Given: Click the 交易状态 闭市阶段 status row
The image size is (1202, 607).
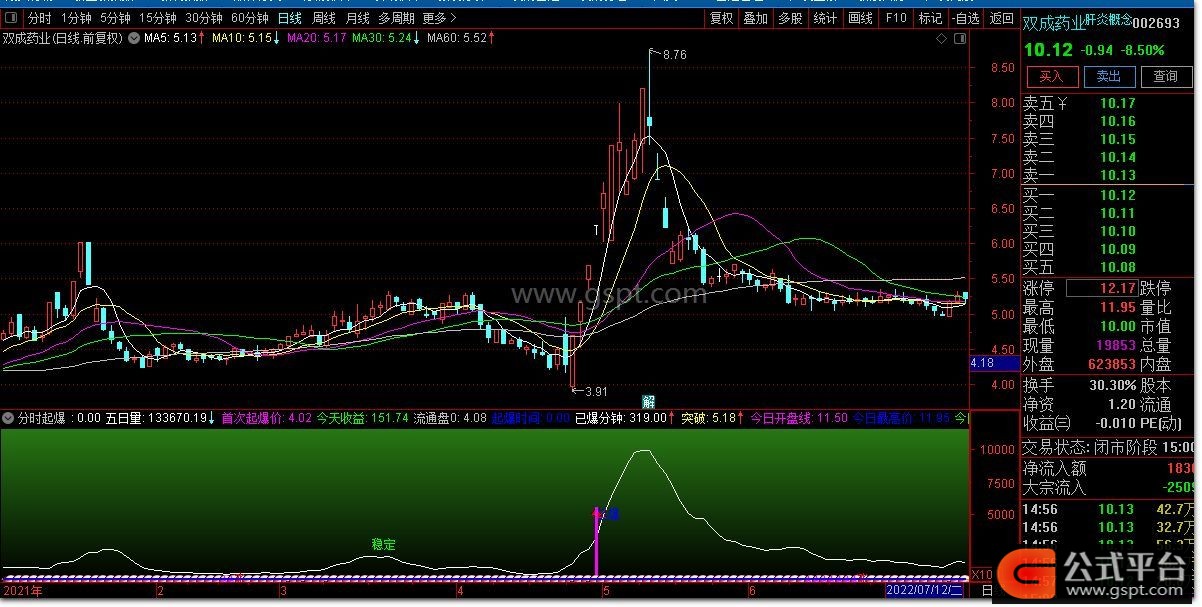Looking at the screenshot, I should pyautogui.click(x=1110, y=447).
